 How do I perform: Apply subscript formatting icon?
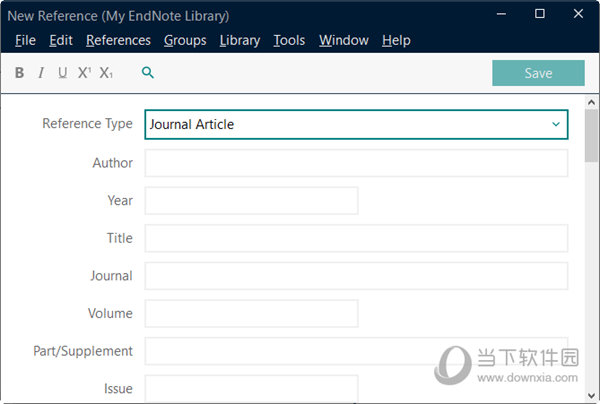106,73
